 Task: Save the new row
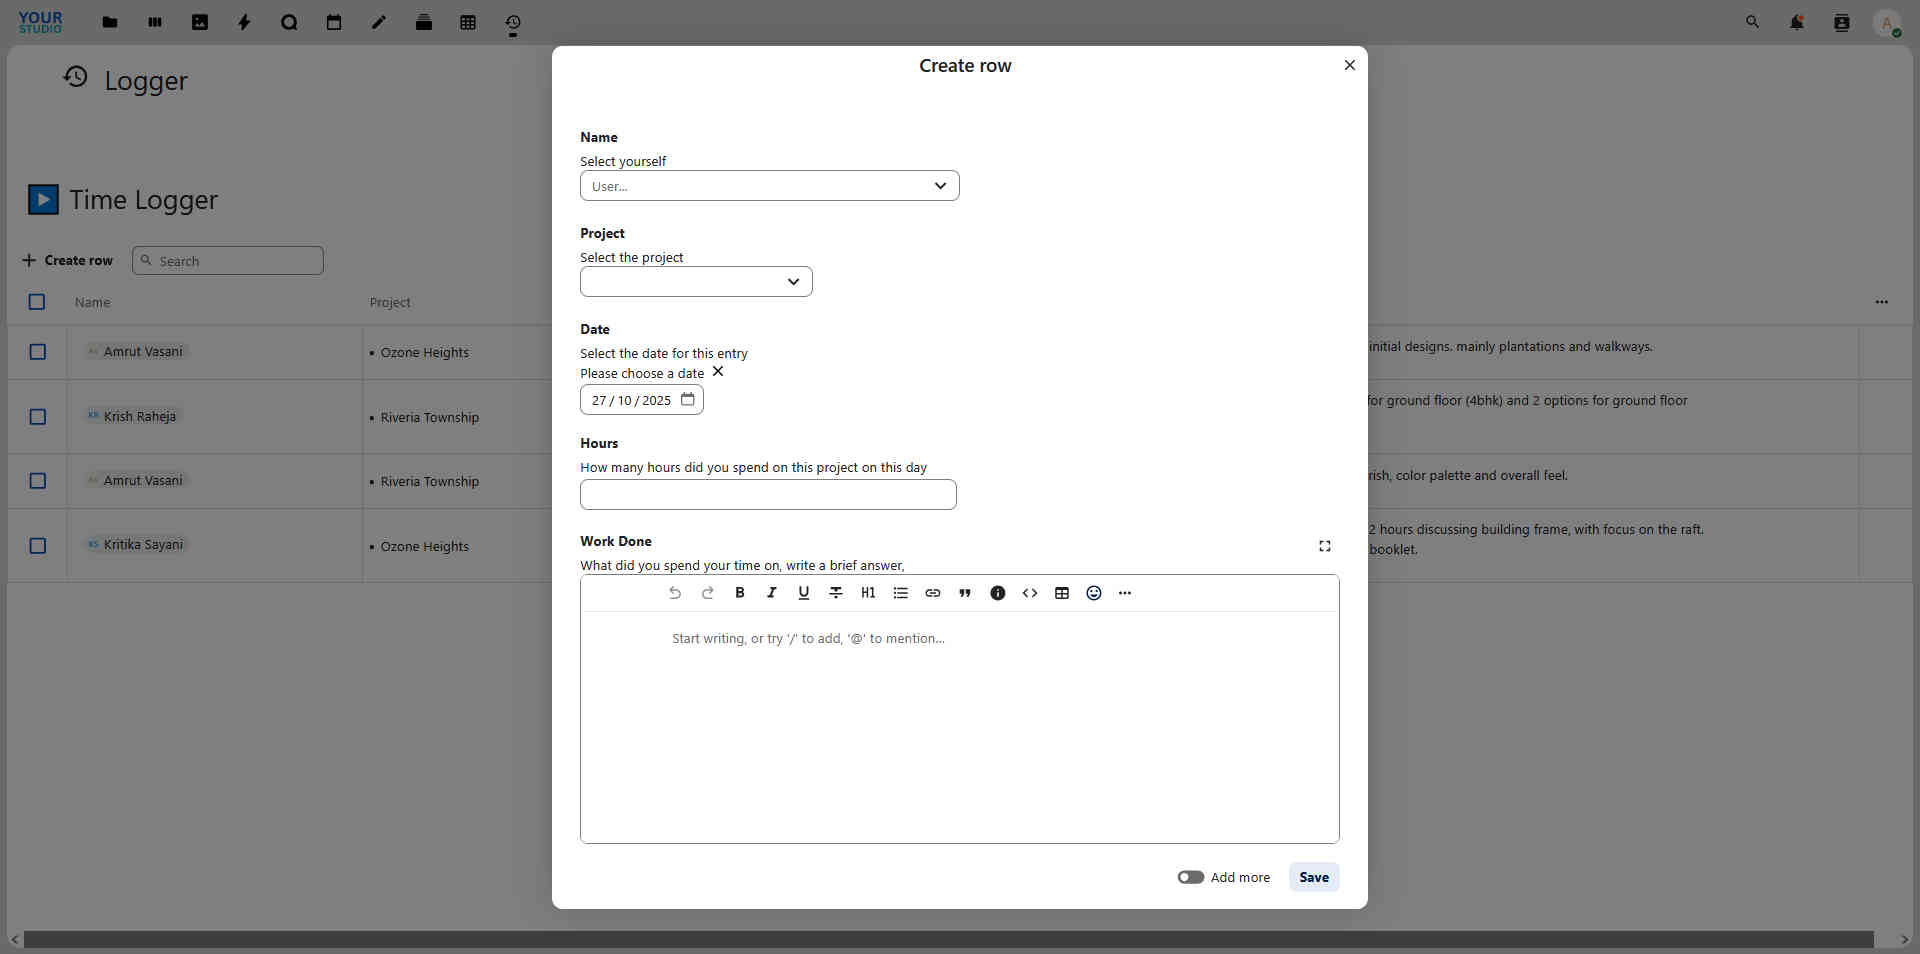(1314, 877)
